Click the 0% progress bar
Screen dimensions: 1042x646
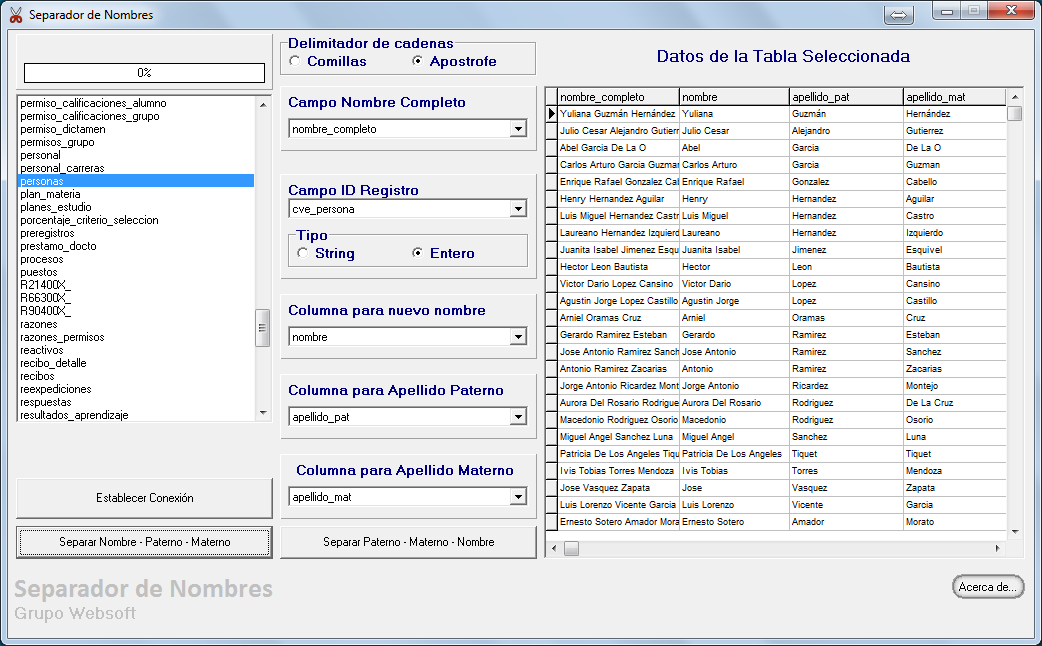(x=144, y=72)
